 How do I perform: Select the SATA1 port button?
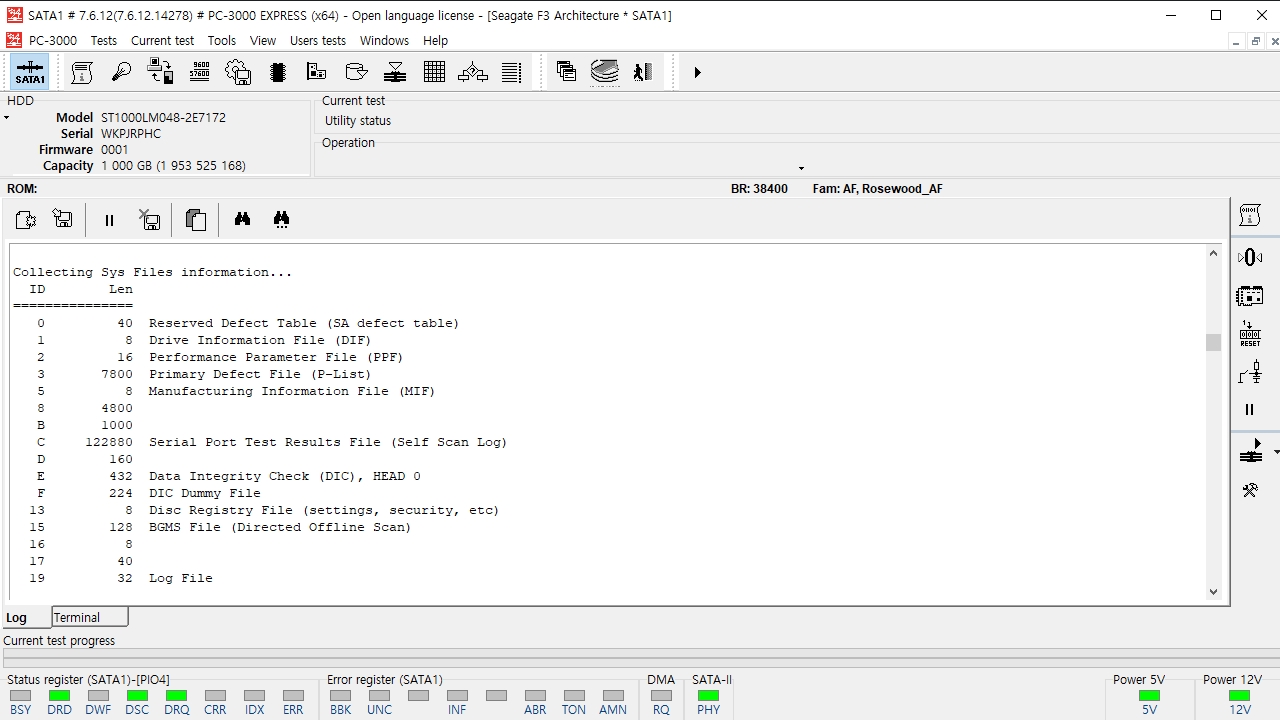[30, 72]
